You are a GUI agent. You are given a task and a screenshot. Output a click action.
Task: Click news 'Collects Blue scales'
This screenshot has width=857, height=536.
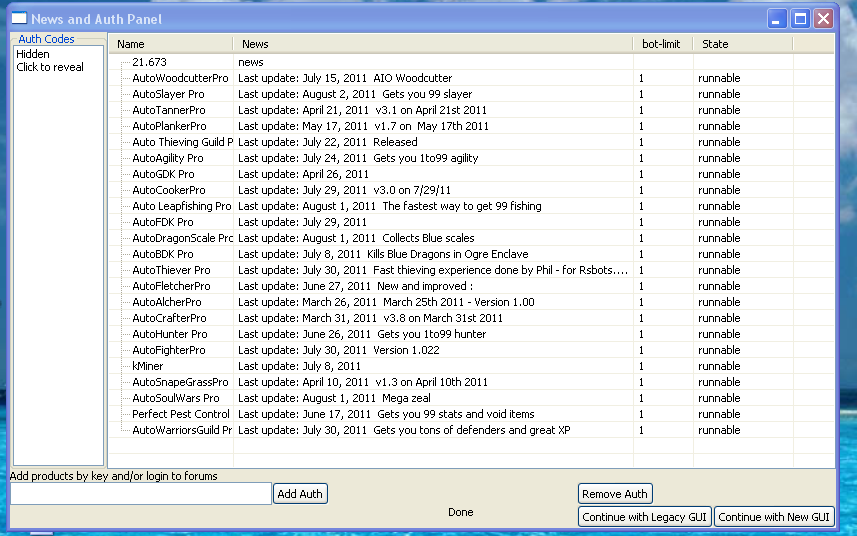coord(428,238)
